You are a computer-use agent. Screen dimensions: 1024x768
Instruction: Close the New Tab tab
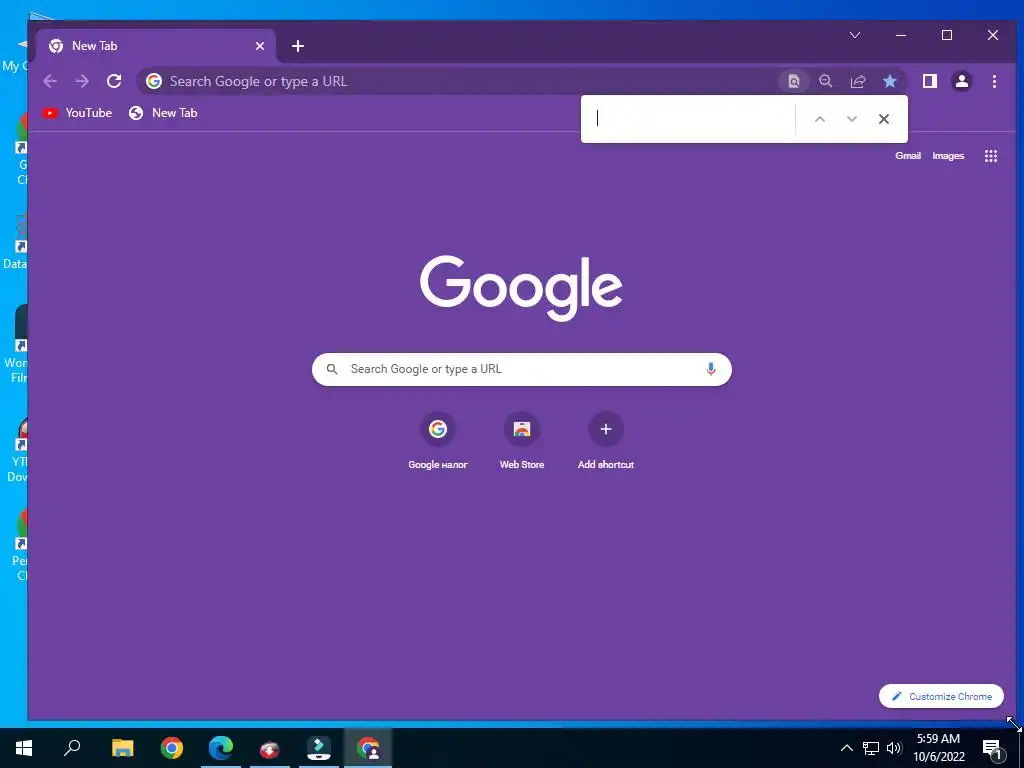click(x=260, y=46)
